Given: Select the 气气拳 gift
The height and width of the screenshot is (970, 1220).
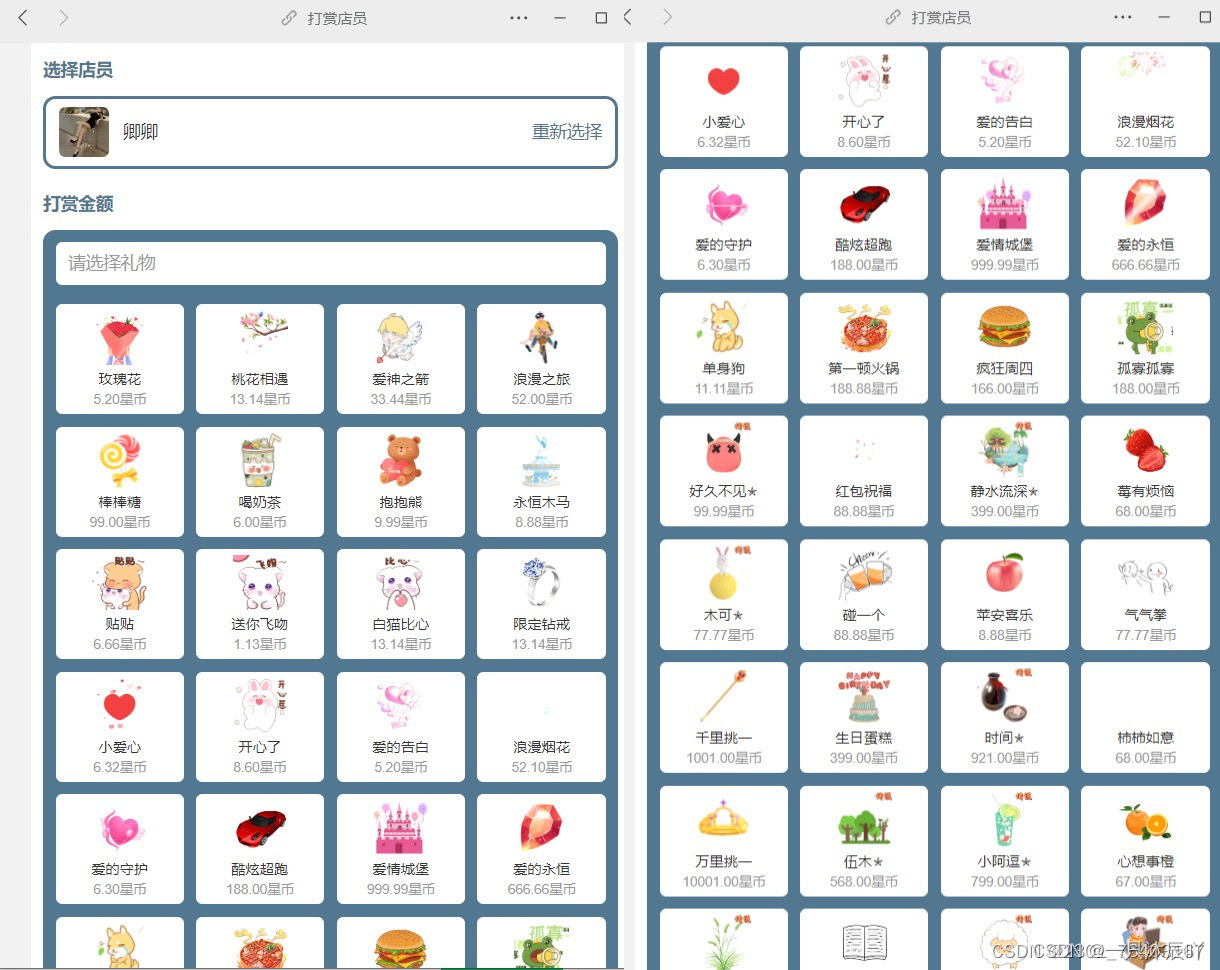Looking at the screenshot, I should (1145, 595).
